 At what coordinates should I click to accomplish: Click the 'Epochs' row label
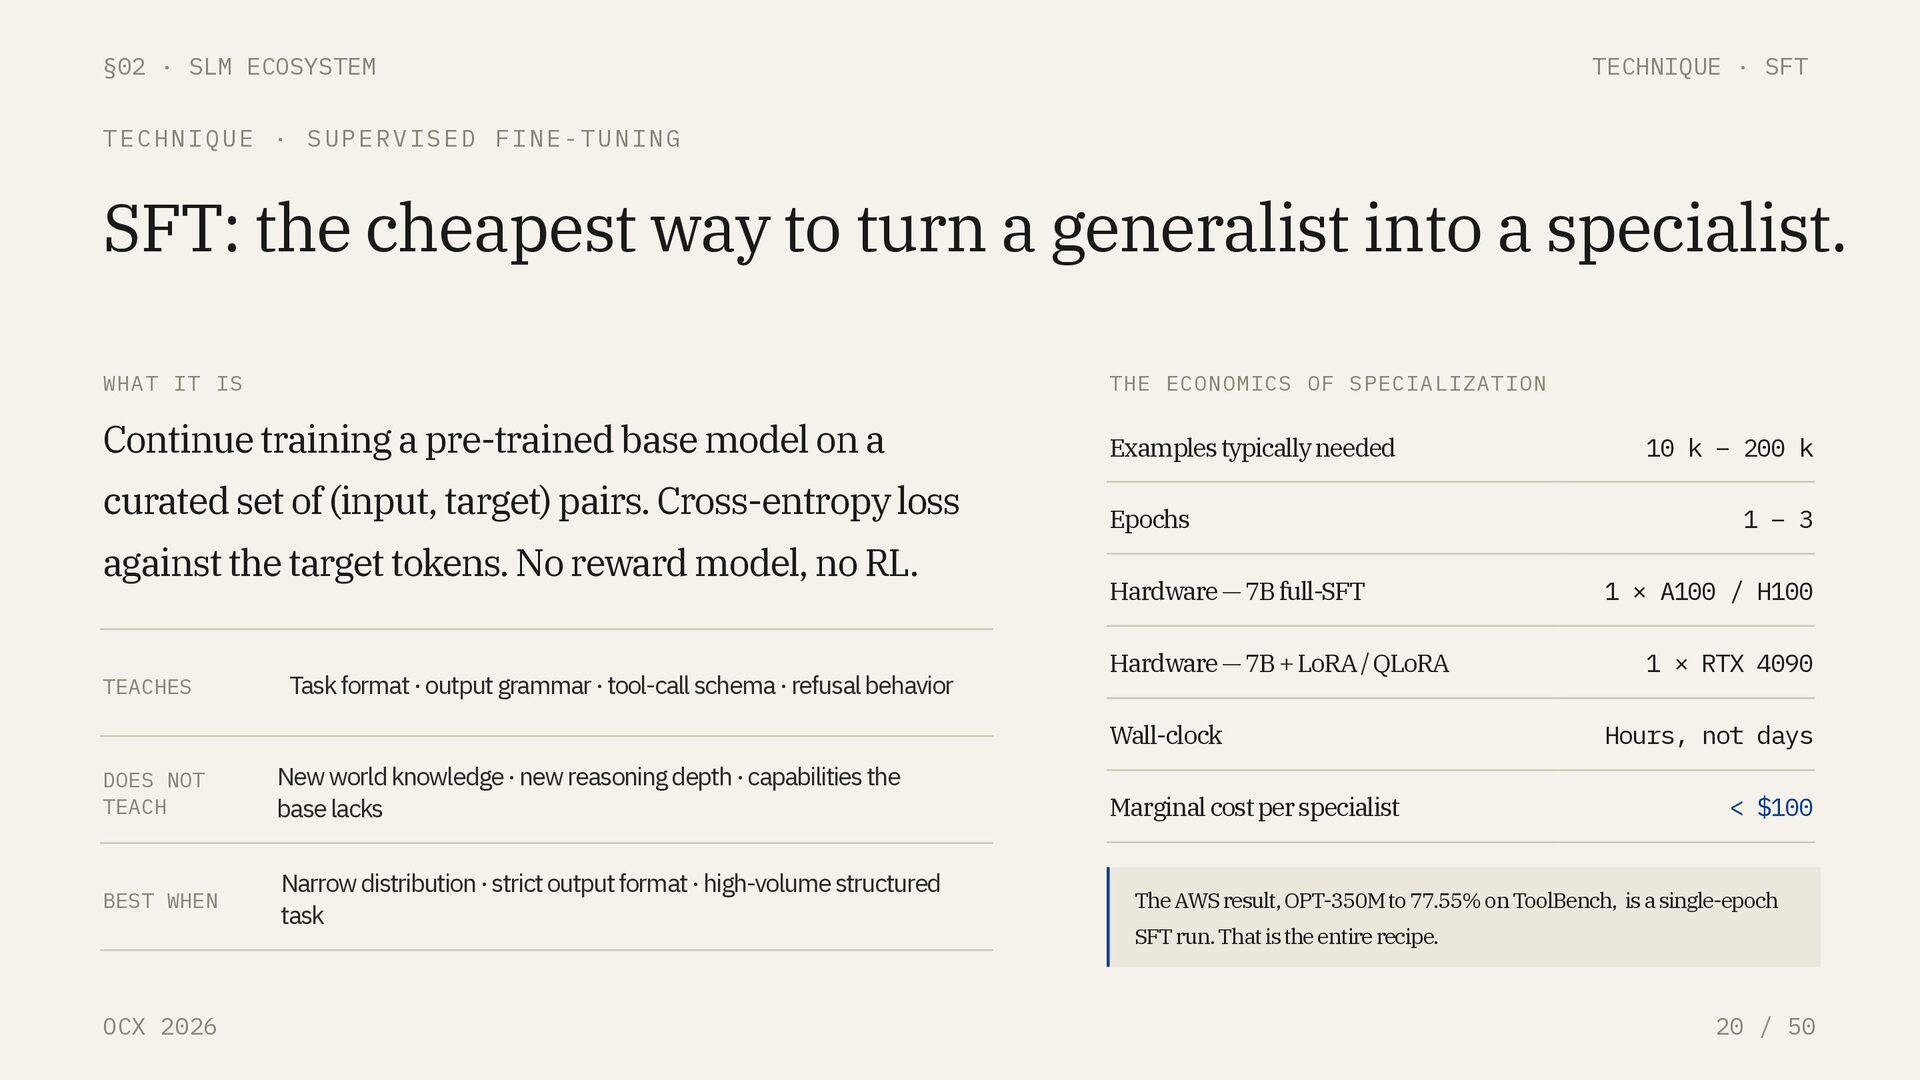click(1149, 520)
